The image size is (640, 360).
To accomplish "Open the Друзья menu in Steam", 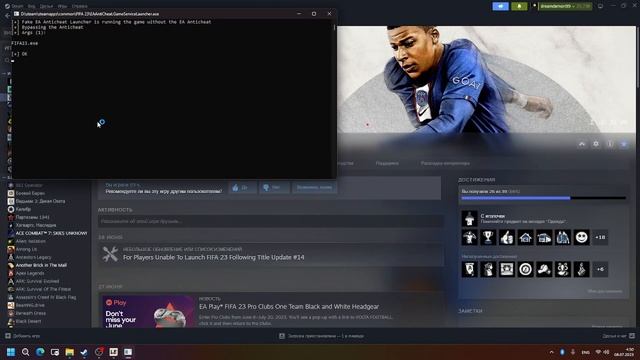I will [x=46, y=6].
